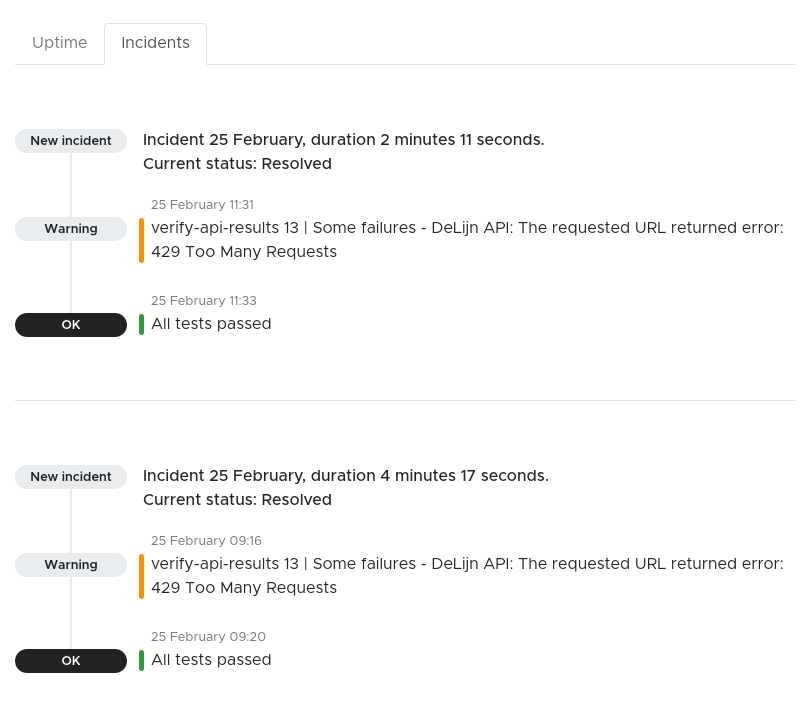Click the New incident badge for the 2 minutes 11 seconds incident
The image size is (810, 705).
pos(71,141)
